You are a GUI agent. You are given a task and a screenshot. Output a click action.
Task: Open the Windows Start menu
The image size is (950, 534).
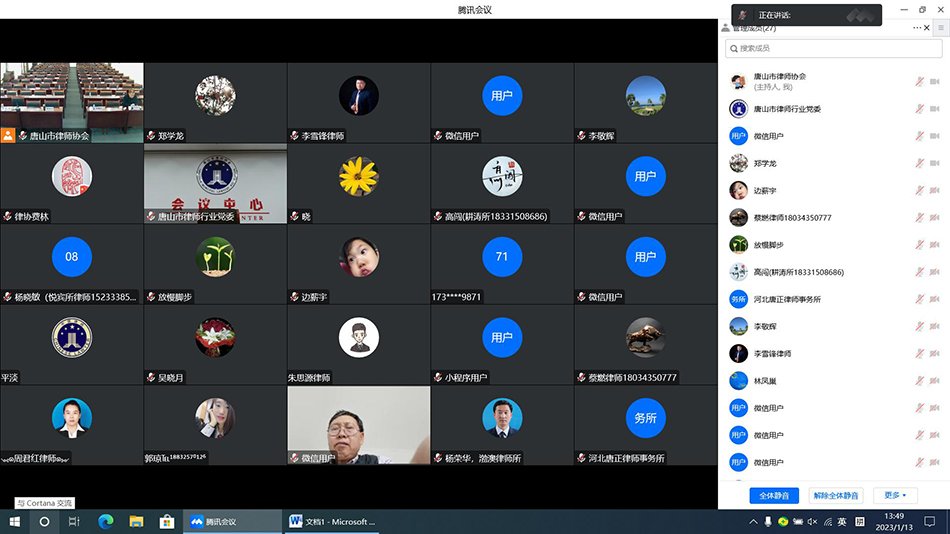coord(15,521)
